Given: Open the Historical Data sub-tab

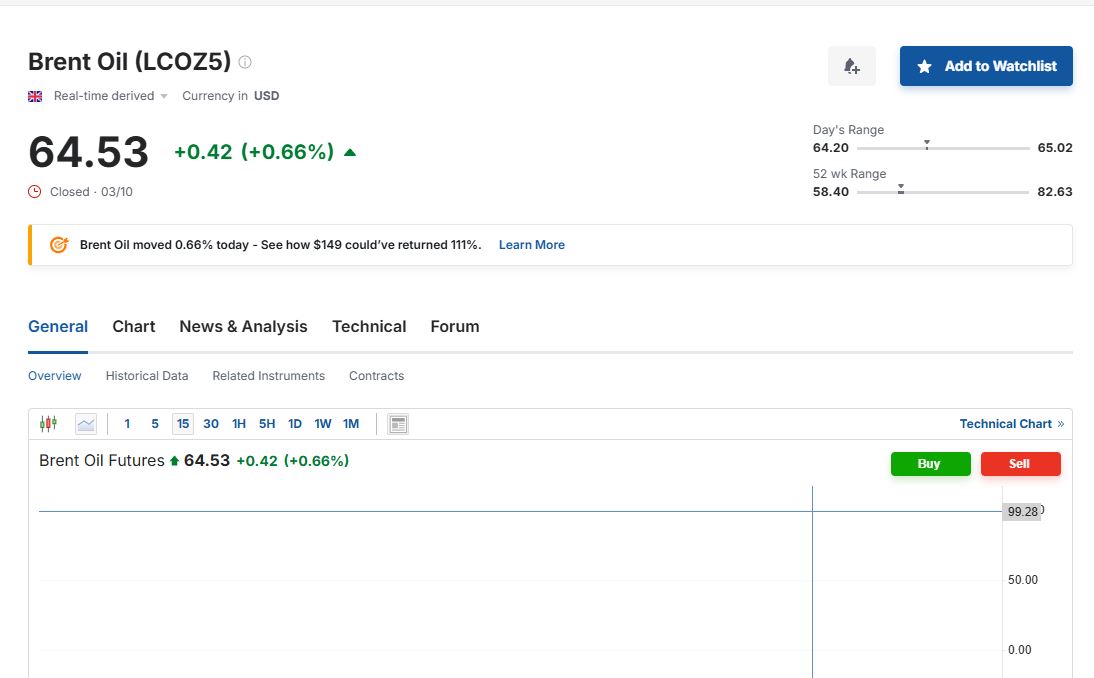Looking at the screenshot, I should pyautogui.click(x=147, y=376).
